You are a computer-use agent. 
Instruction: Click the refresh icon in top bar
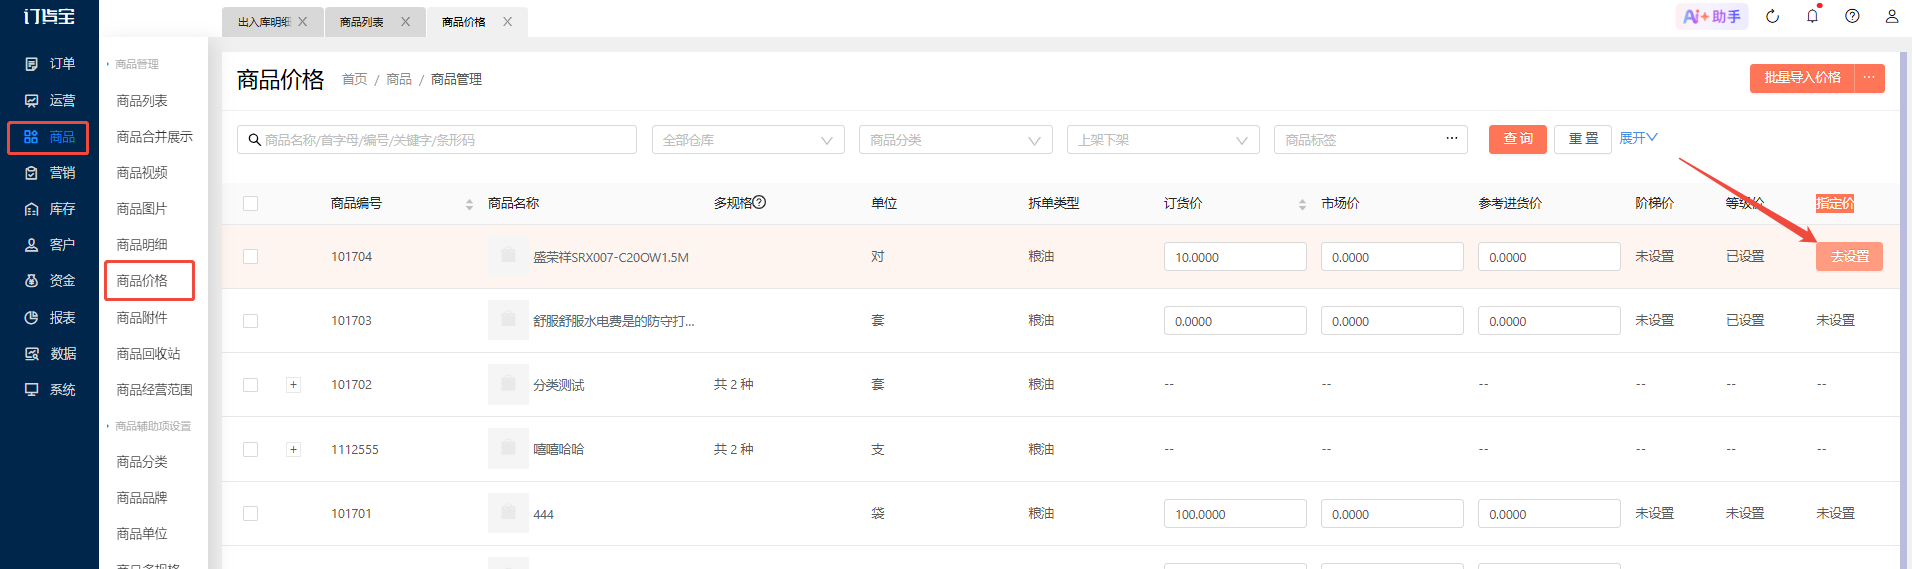1772,16
